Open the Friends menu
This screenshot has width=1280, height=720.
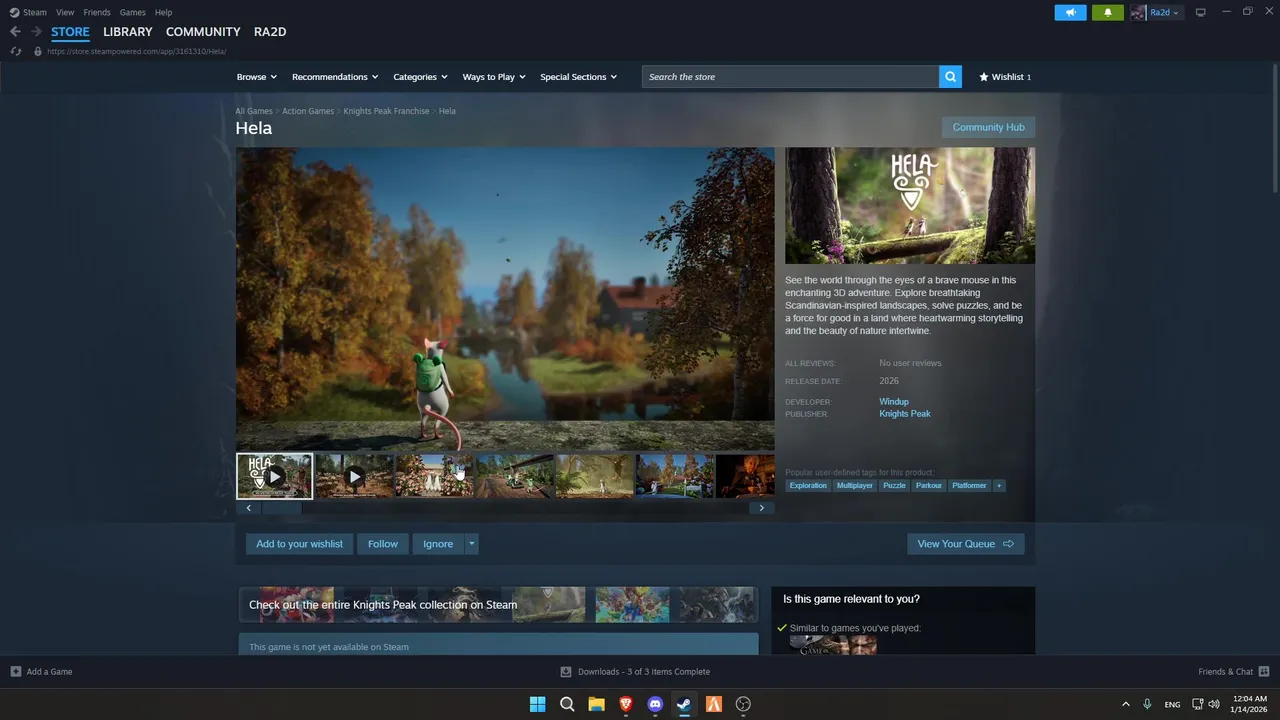(x=97, y=12)
